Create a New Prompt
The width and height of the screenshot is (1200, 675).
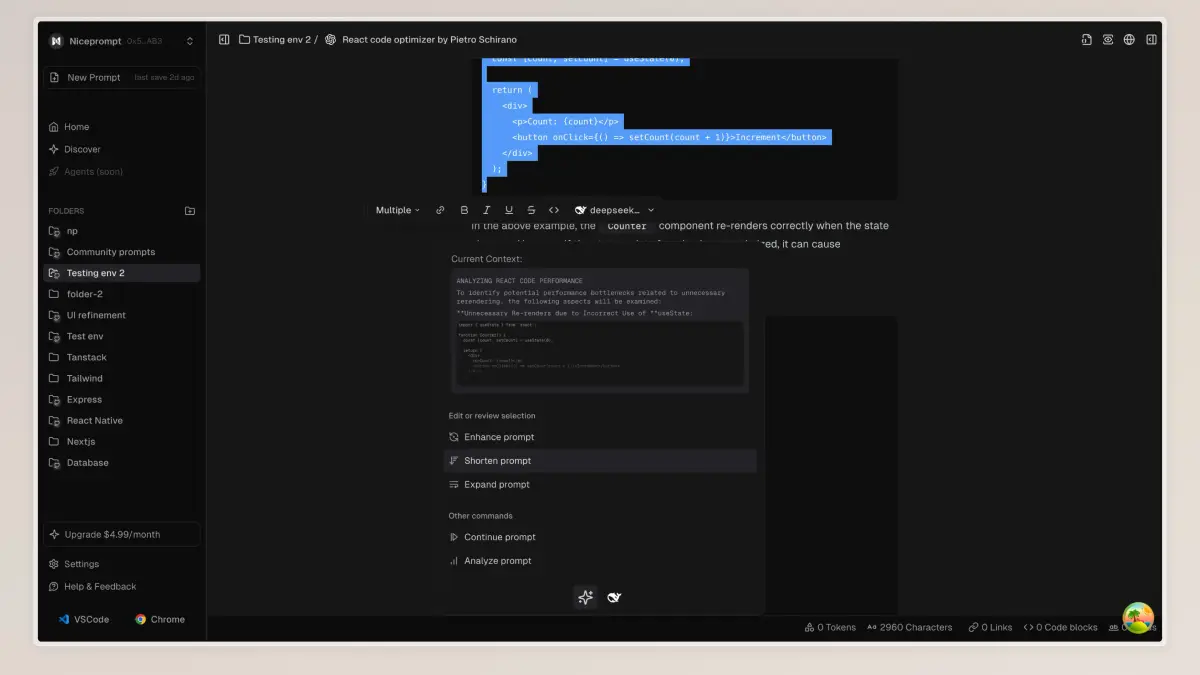coord(93,77)
